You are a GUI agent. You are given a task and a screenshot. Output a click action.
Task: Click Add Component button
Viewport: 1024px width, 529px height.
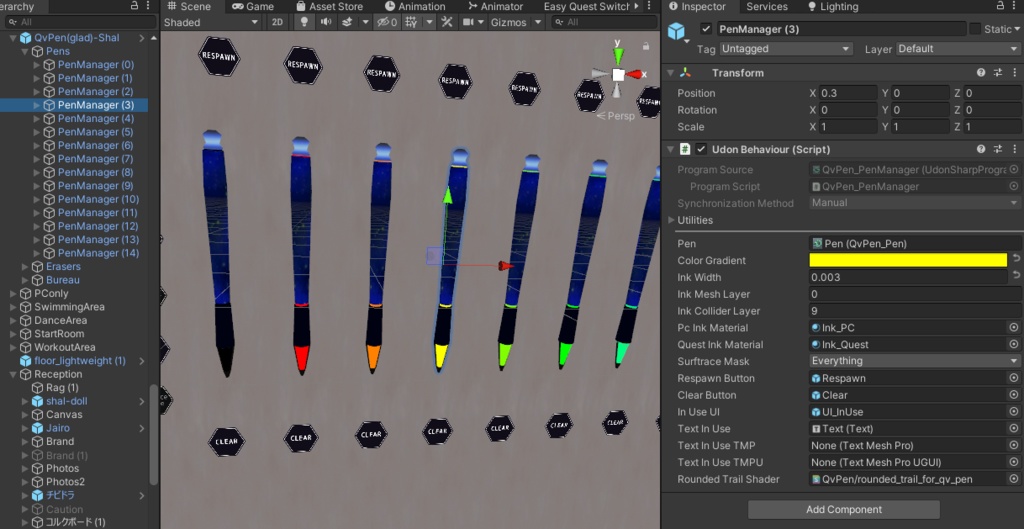[844, 509]
